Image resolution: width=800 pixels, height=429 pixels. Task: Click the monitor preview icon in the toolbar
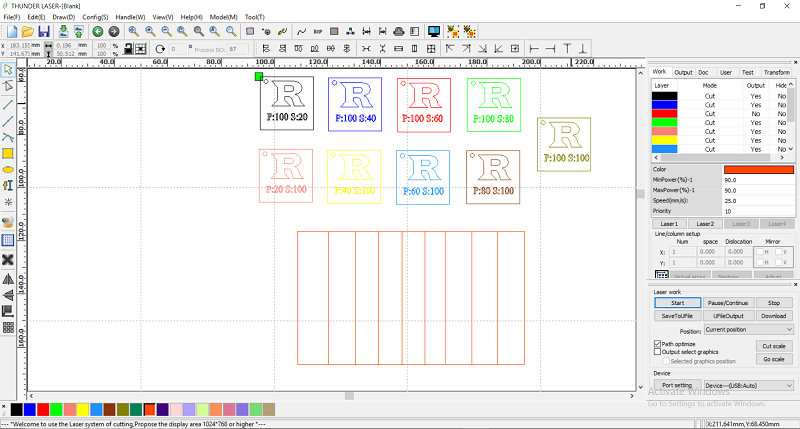pyautogui.click(x=434, y=32)
